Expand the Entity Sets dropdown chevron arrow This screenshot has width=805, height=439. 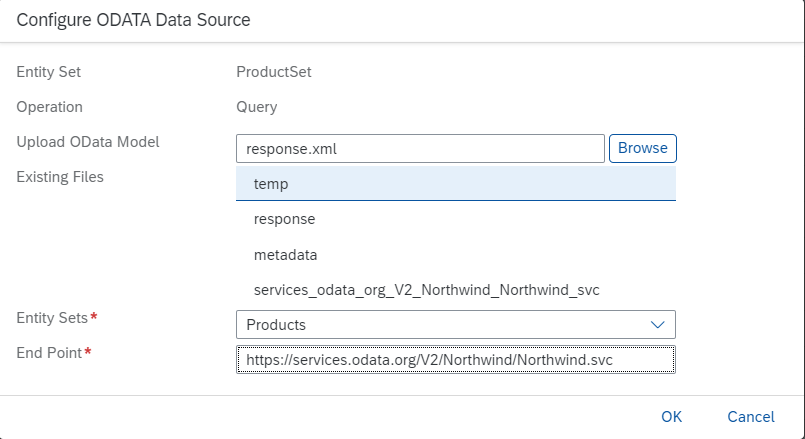point(657,325)
